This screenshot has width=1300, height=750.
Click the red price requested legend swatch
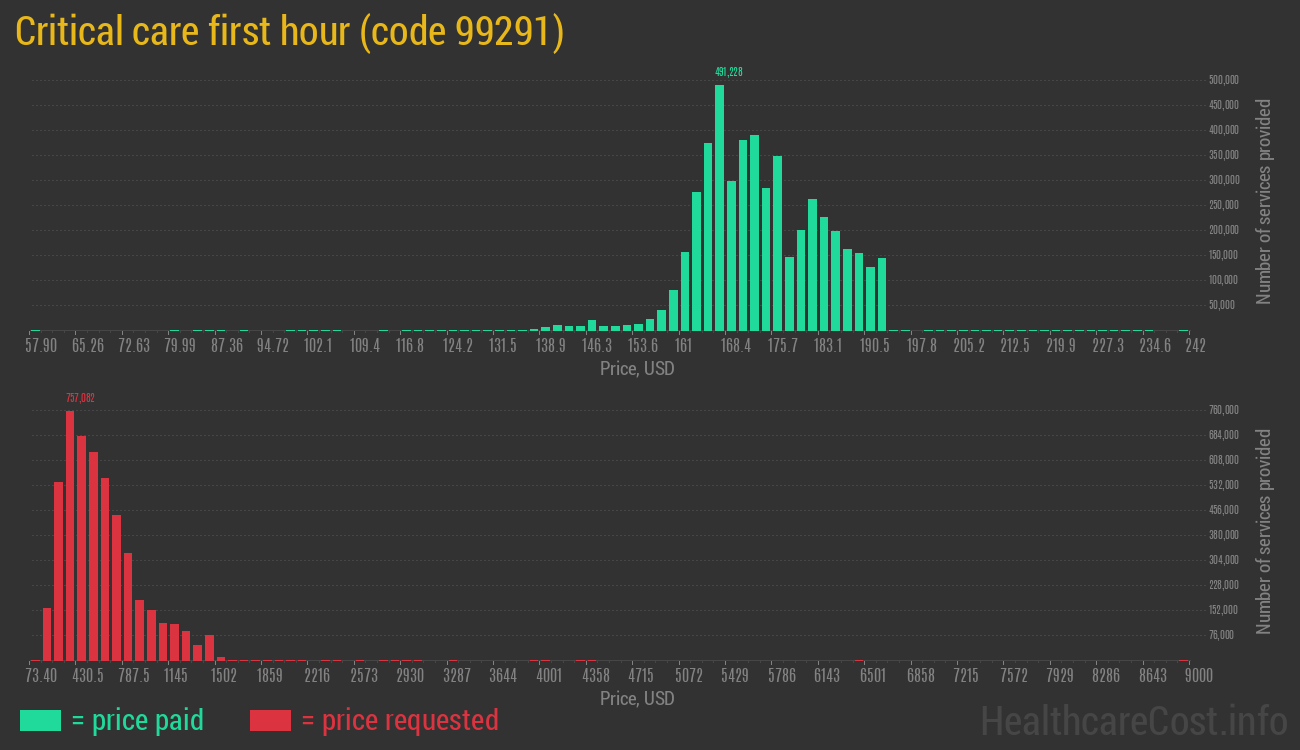tap(270, 720)
